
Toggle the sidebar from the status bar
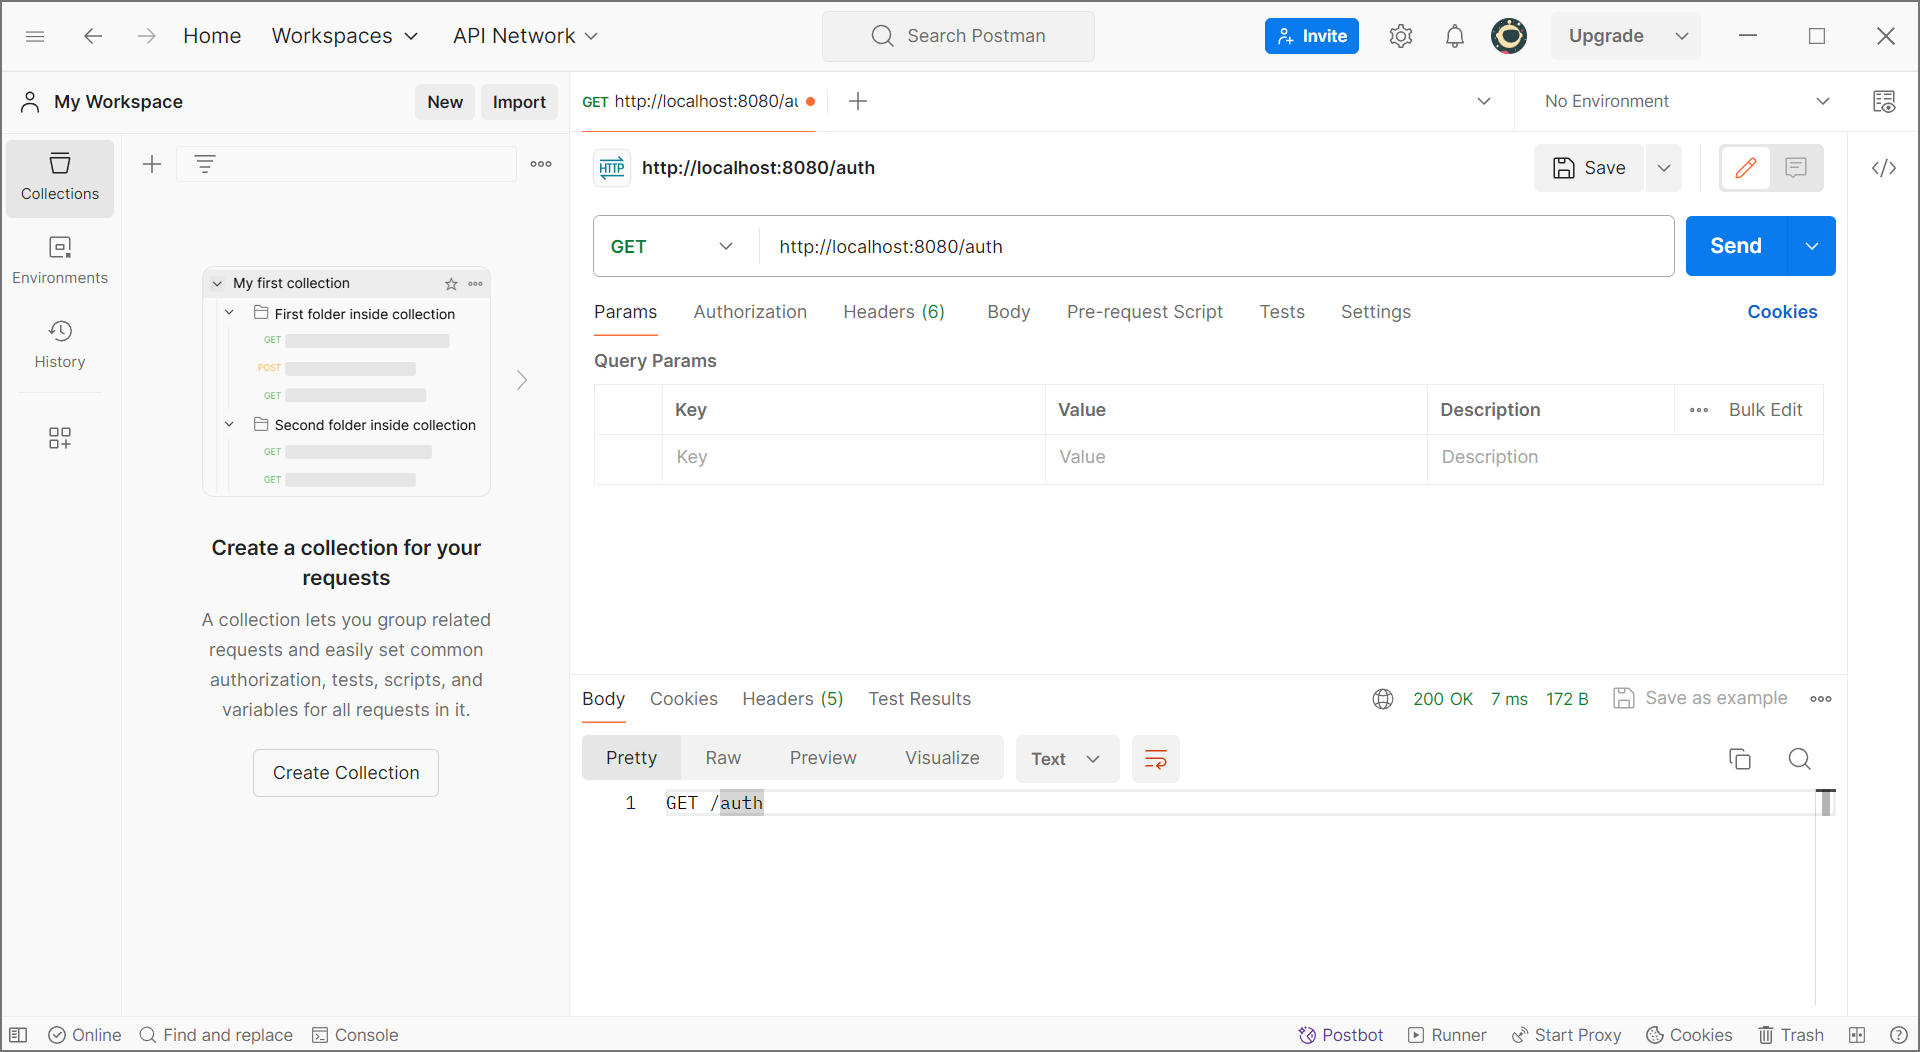pyautogui.click(x=18, y=1035)
